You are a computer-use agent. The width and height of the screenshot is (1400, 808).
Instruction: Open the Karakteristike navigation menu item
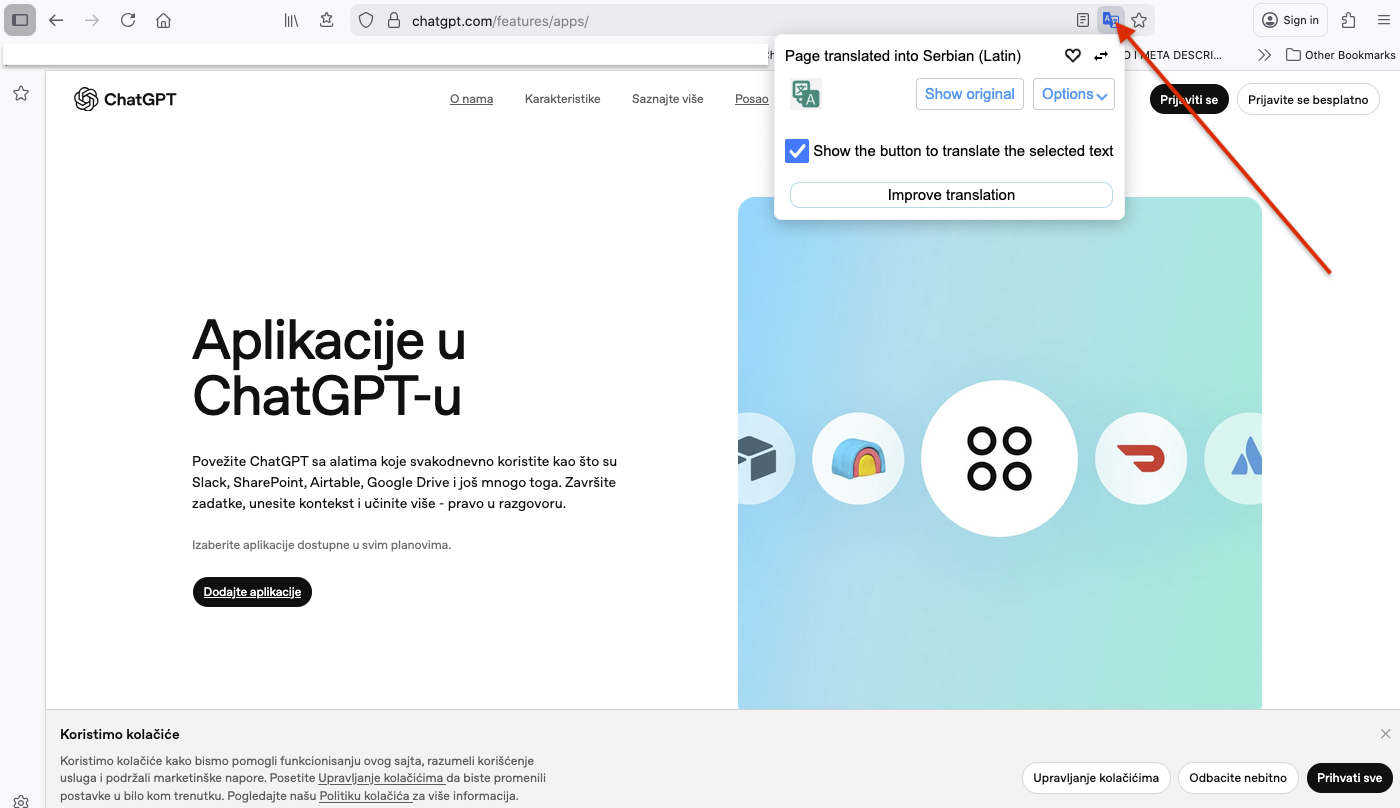[x=562, y=99]
